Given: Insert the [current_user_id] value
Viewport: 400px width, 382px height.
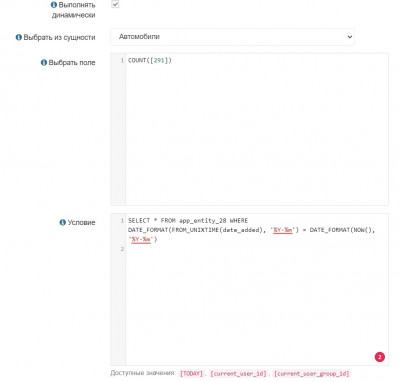Looking at the screenshot, I should (x=238, y=374).
